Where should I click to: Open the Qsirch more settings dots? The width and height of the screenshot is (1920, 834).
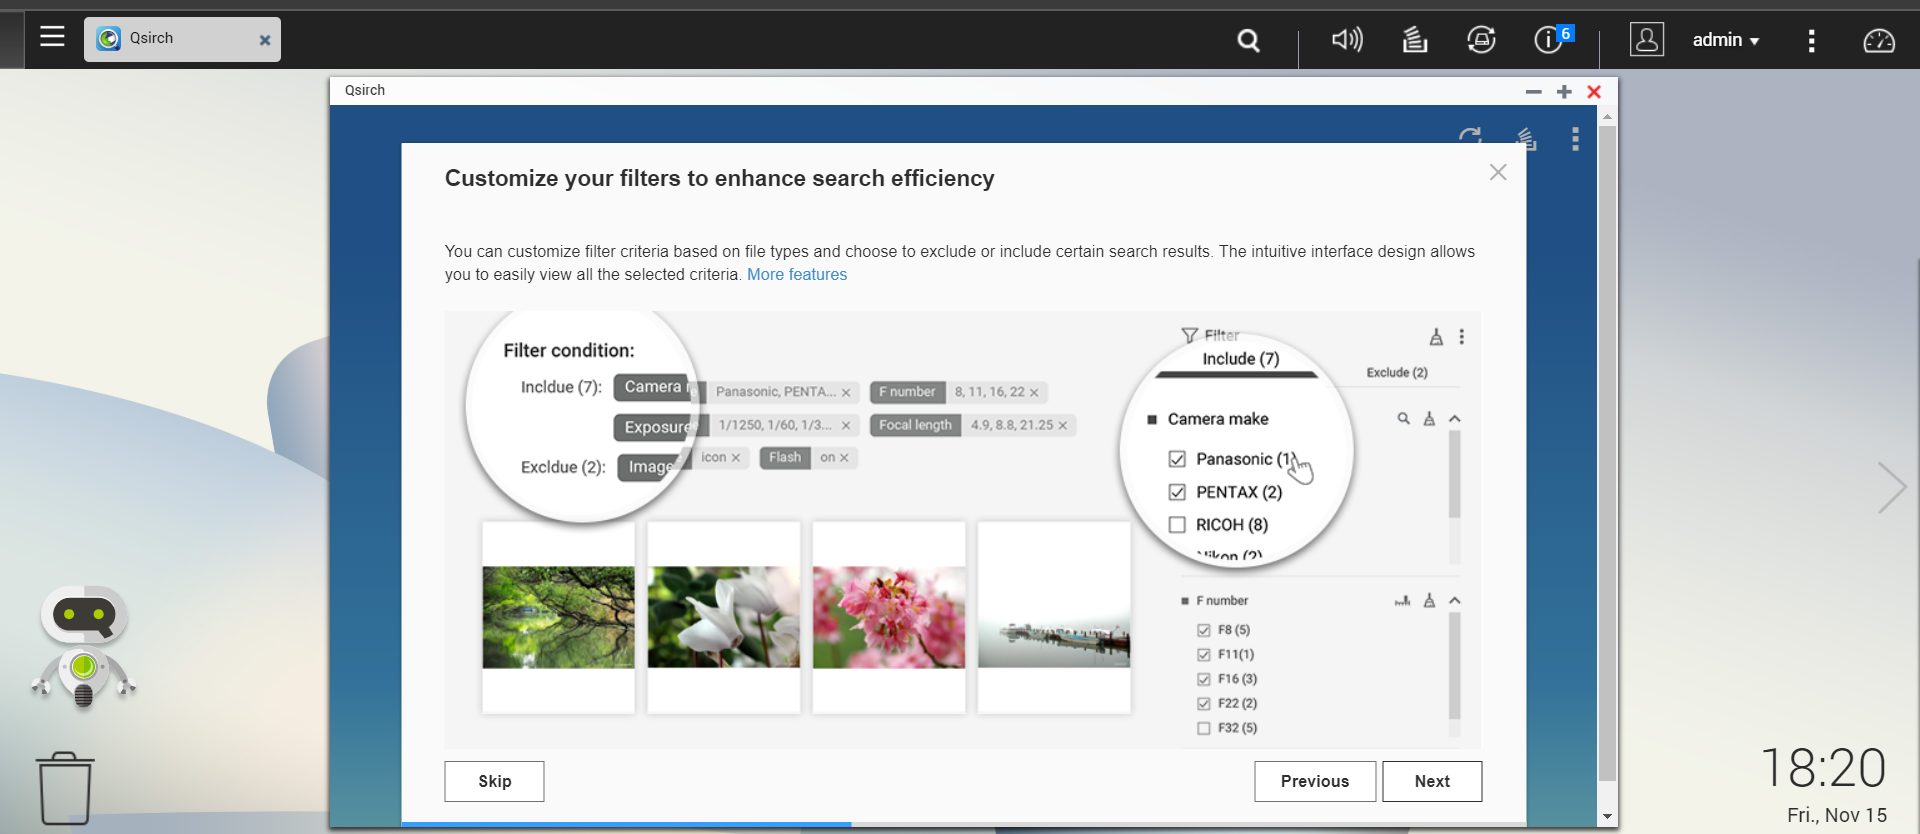point(1575,139)
